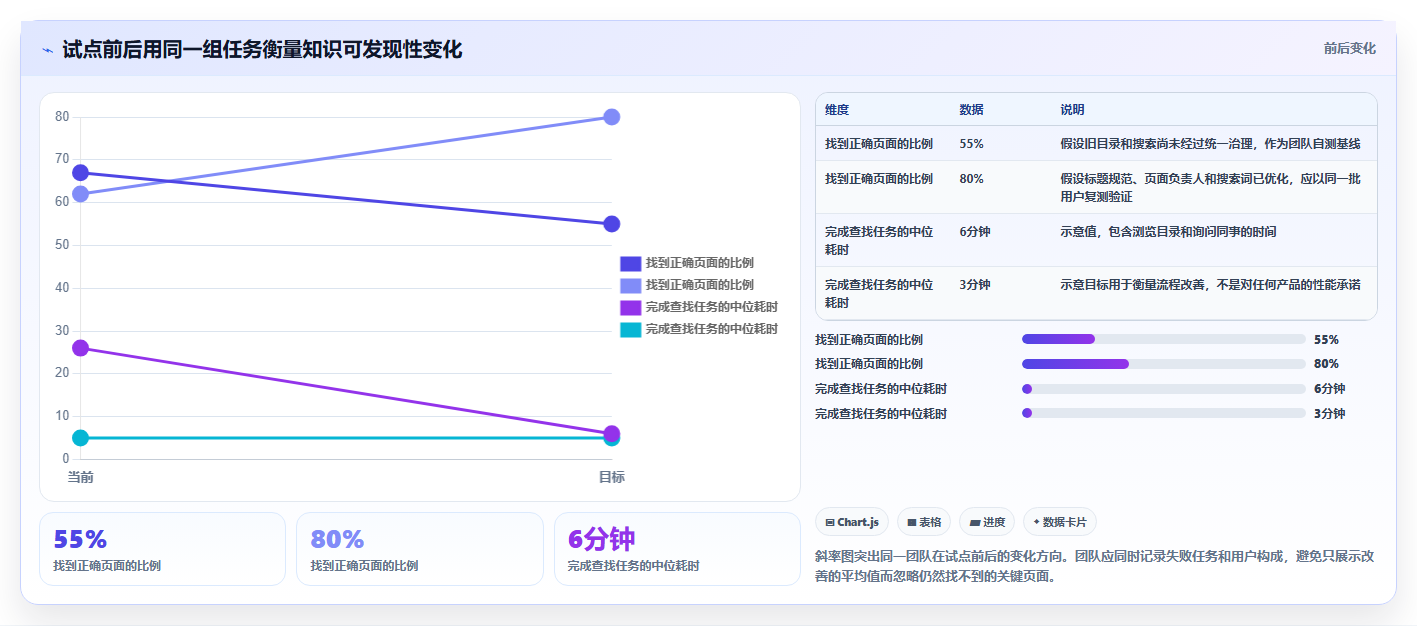Viewport: 1417px width, 626px height.
Task: Click the paragraph starting 斜率图突出同一团队
Action: coord(1095,566)
